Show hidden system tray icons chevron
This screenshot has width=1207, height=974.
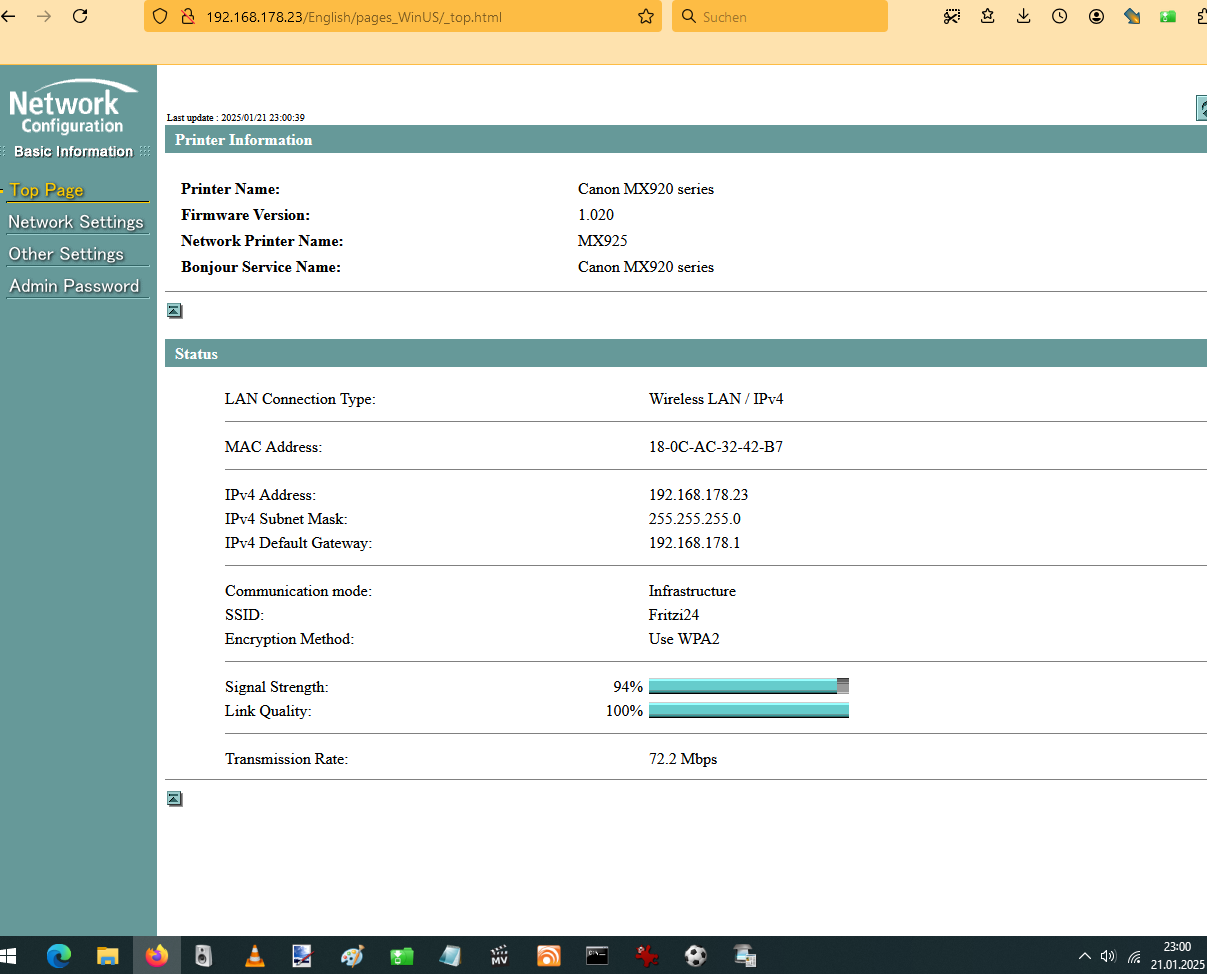(x=1085, y=956)
